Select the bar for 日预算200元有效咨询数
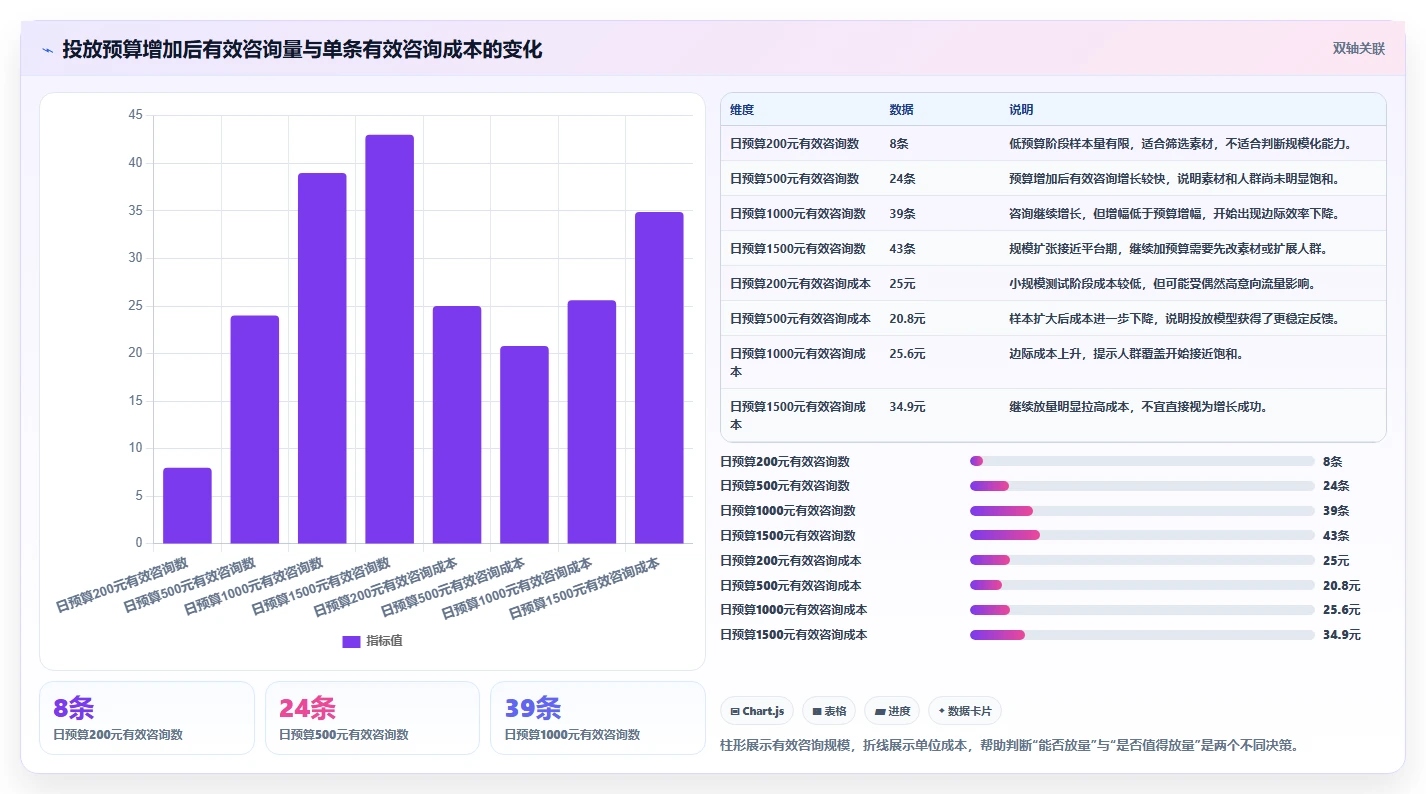This screenshot has width=1426, height=794. (x=187, y=506)
